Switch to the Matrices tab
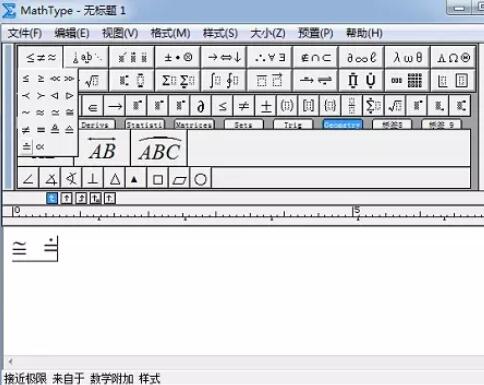Viewport: 484px width, 385px height. pos(194,125)
